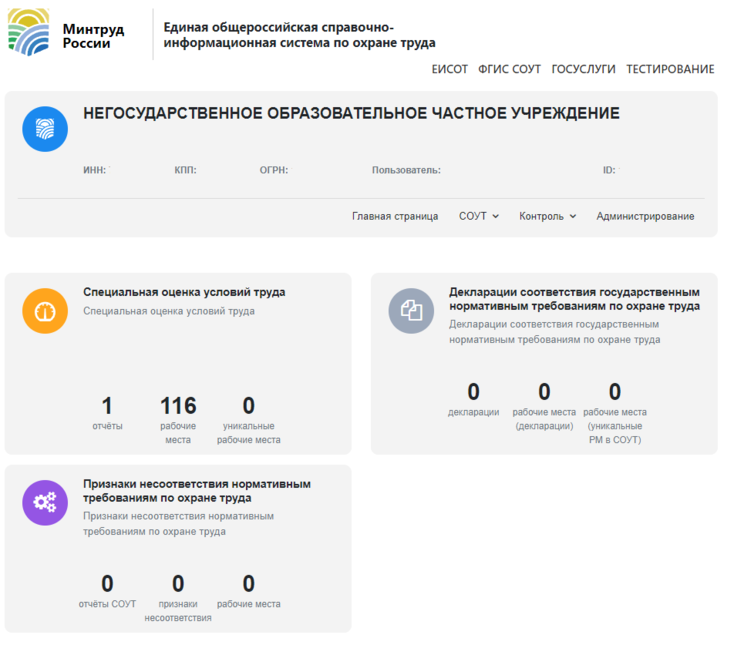The image size is (734, 645).
Task: Click the gray Декларации documents icon
Action: [x=411, y=311]
